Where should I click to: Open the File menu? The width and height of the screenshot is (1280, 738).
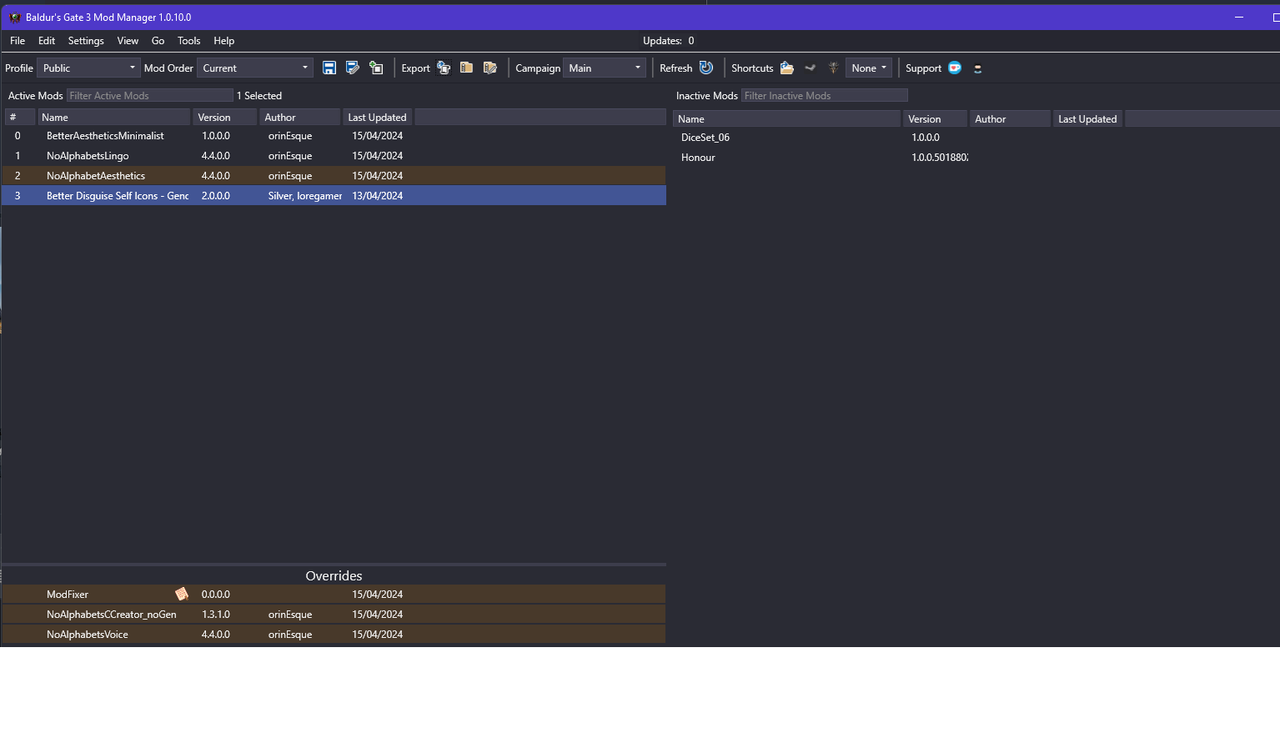pos(17,41)
